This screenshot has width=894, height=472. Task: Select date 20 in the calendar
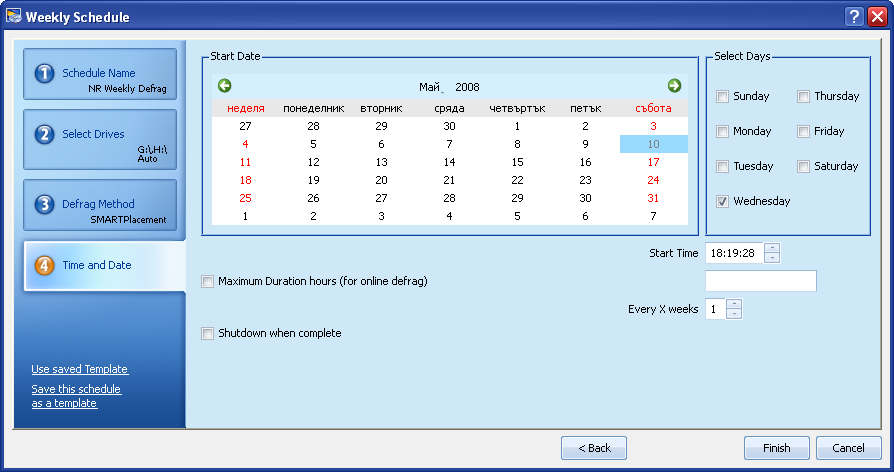pyautogui.click(x=381, y=180)
